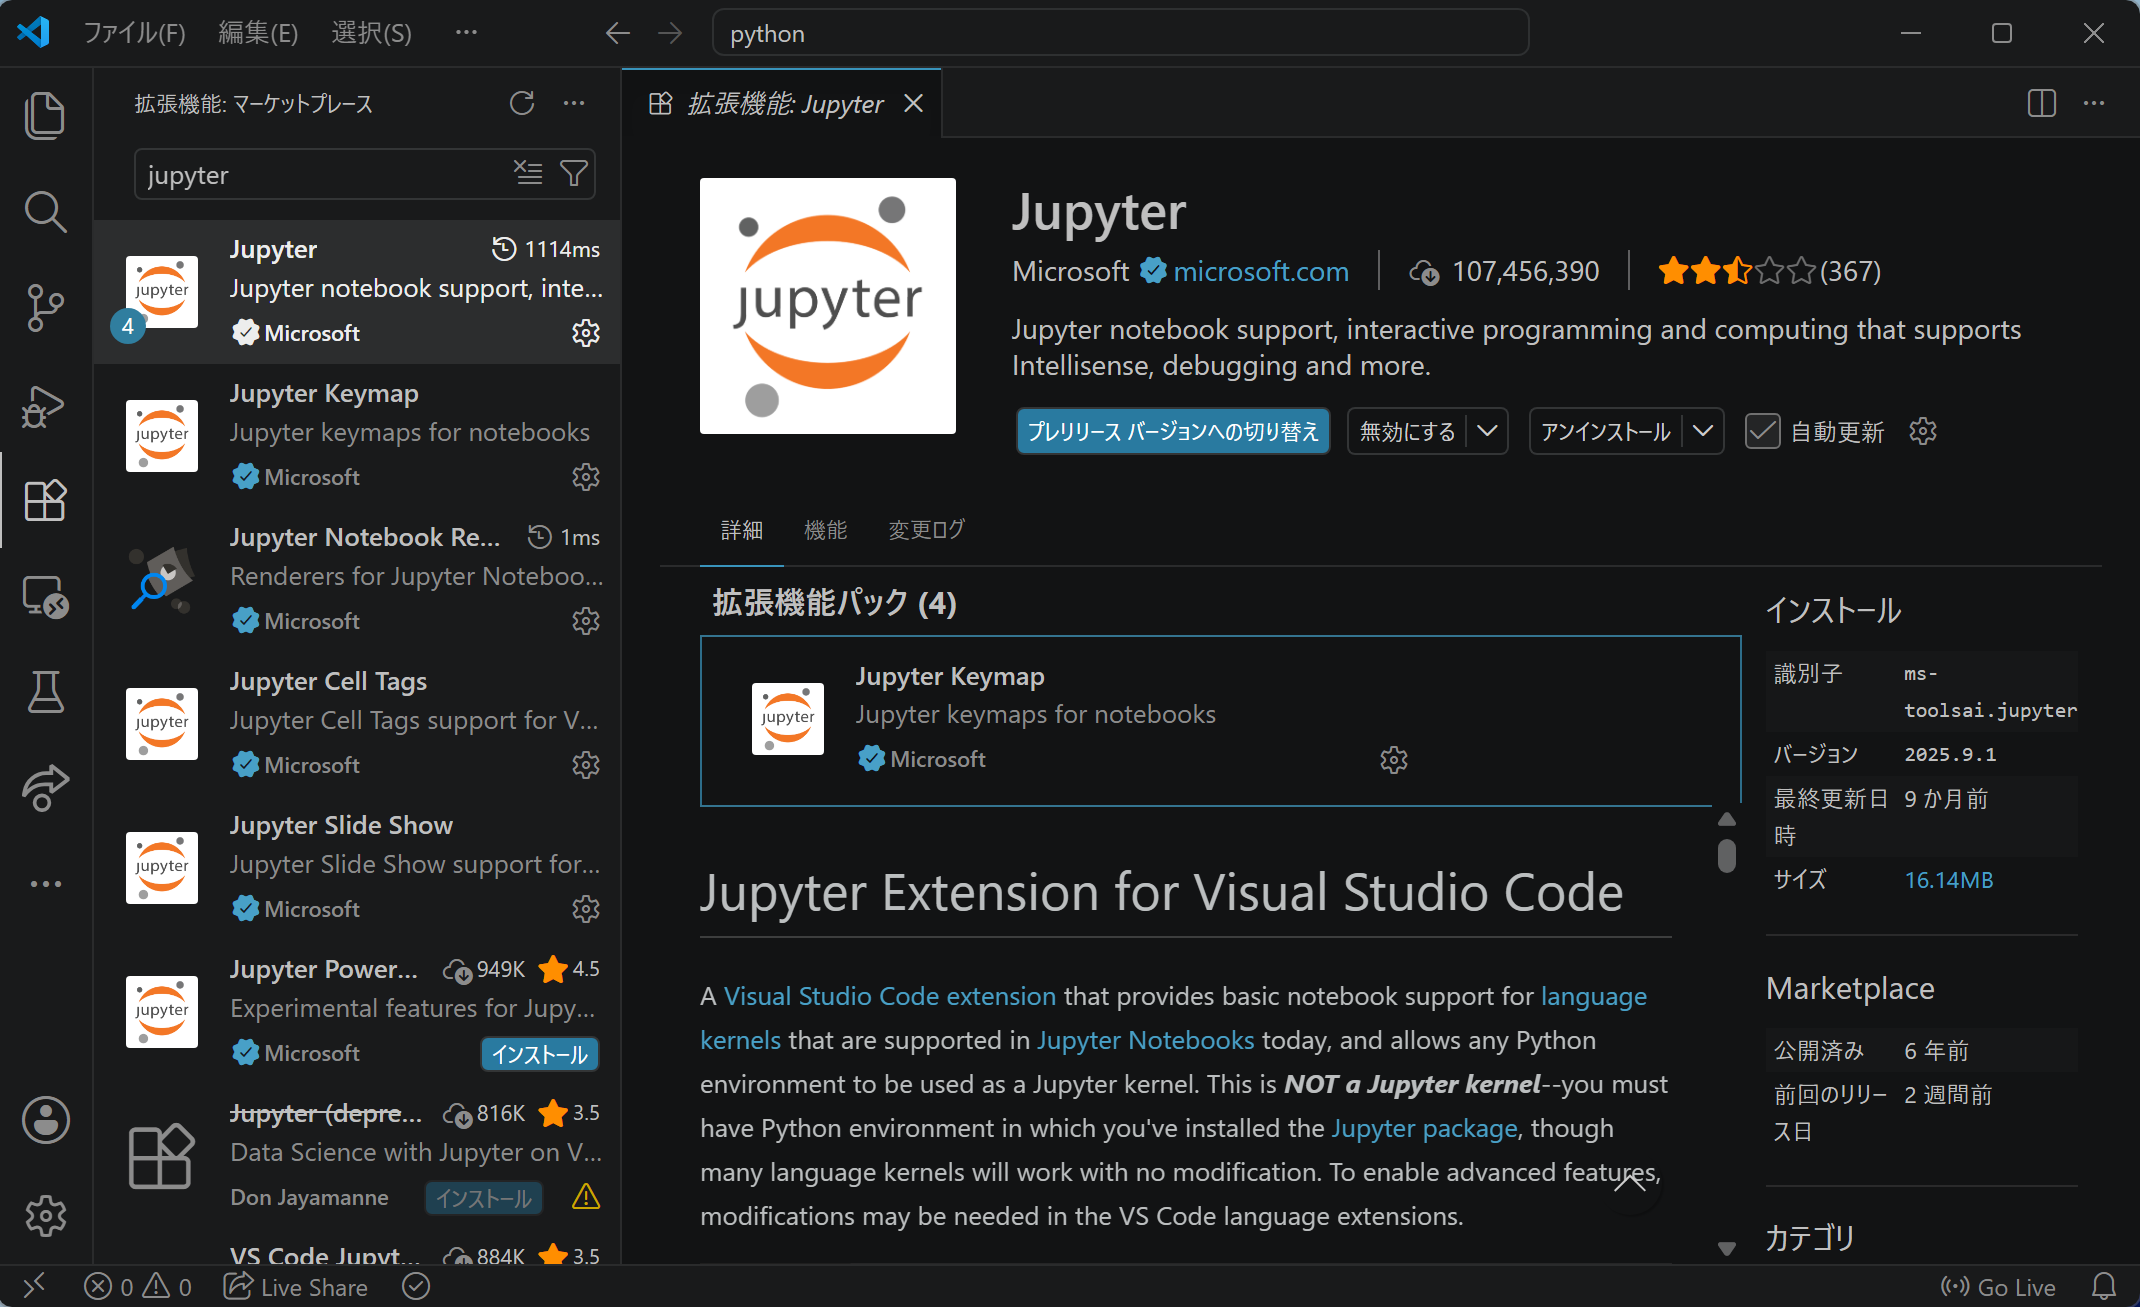Open settings gear beside auto update
The width and height of the screenshot is (2140, 1307).
point(1923,431)
